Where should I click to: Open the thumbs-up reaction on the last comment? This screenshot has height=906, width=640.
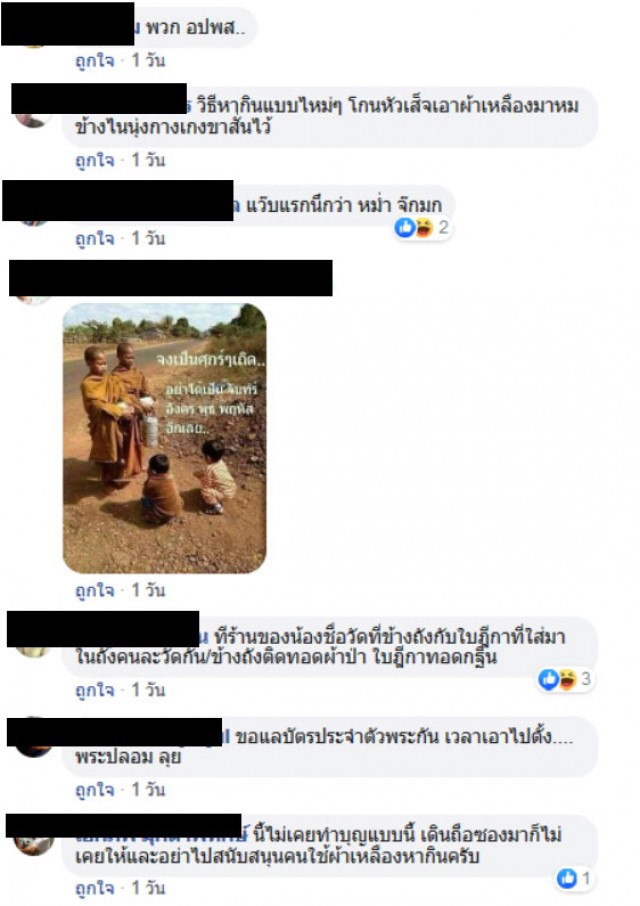pos(567,878)
